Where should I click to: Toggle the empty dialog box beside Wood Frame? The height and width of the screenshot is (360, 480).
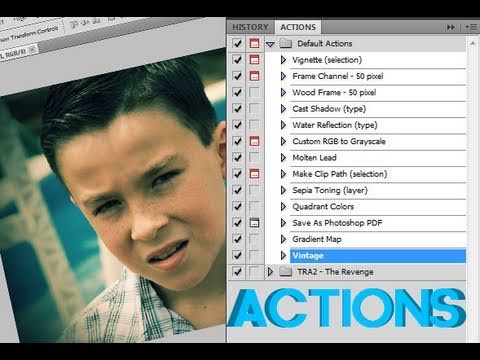pyautogui.click(x=254, y=92)
